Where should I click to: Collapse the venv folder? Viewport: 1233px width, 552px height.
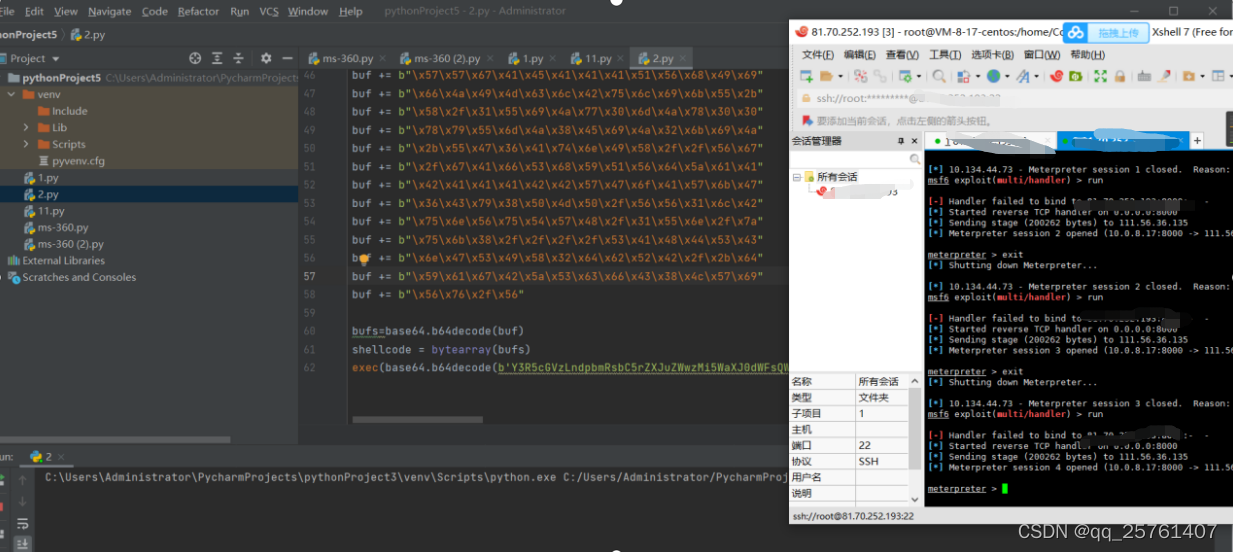tap(10, 94)
